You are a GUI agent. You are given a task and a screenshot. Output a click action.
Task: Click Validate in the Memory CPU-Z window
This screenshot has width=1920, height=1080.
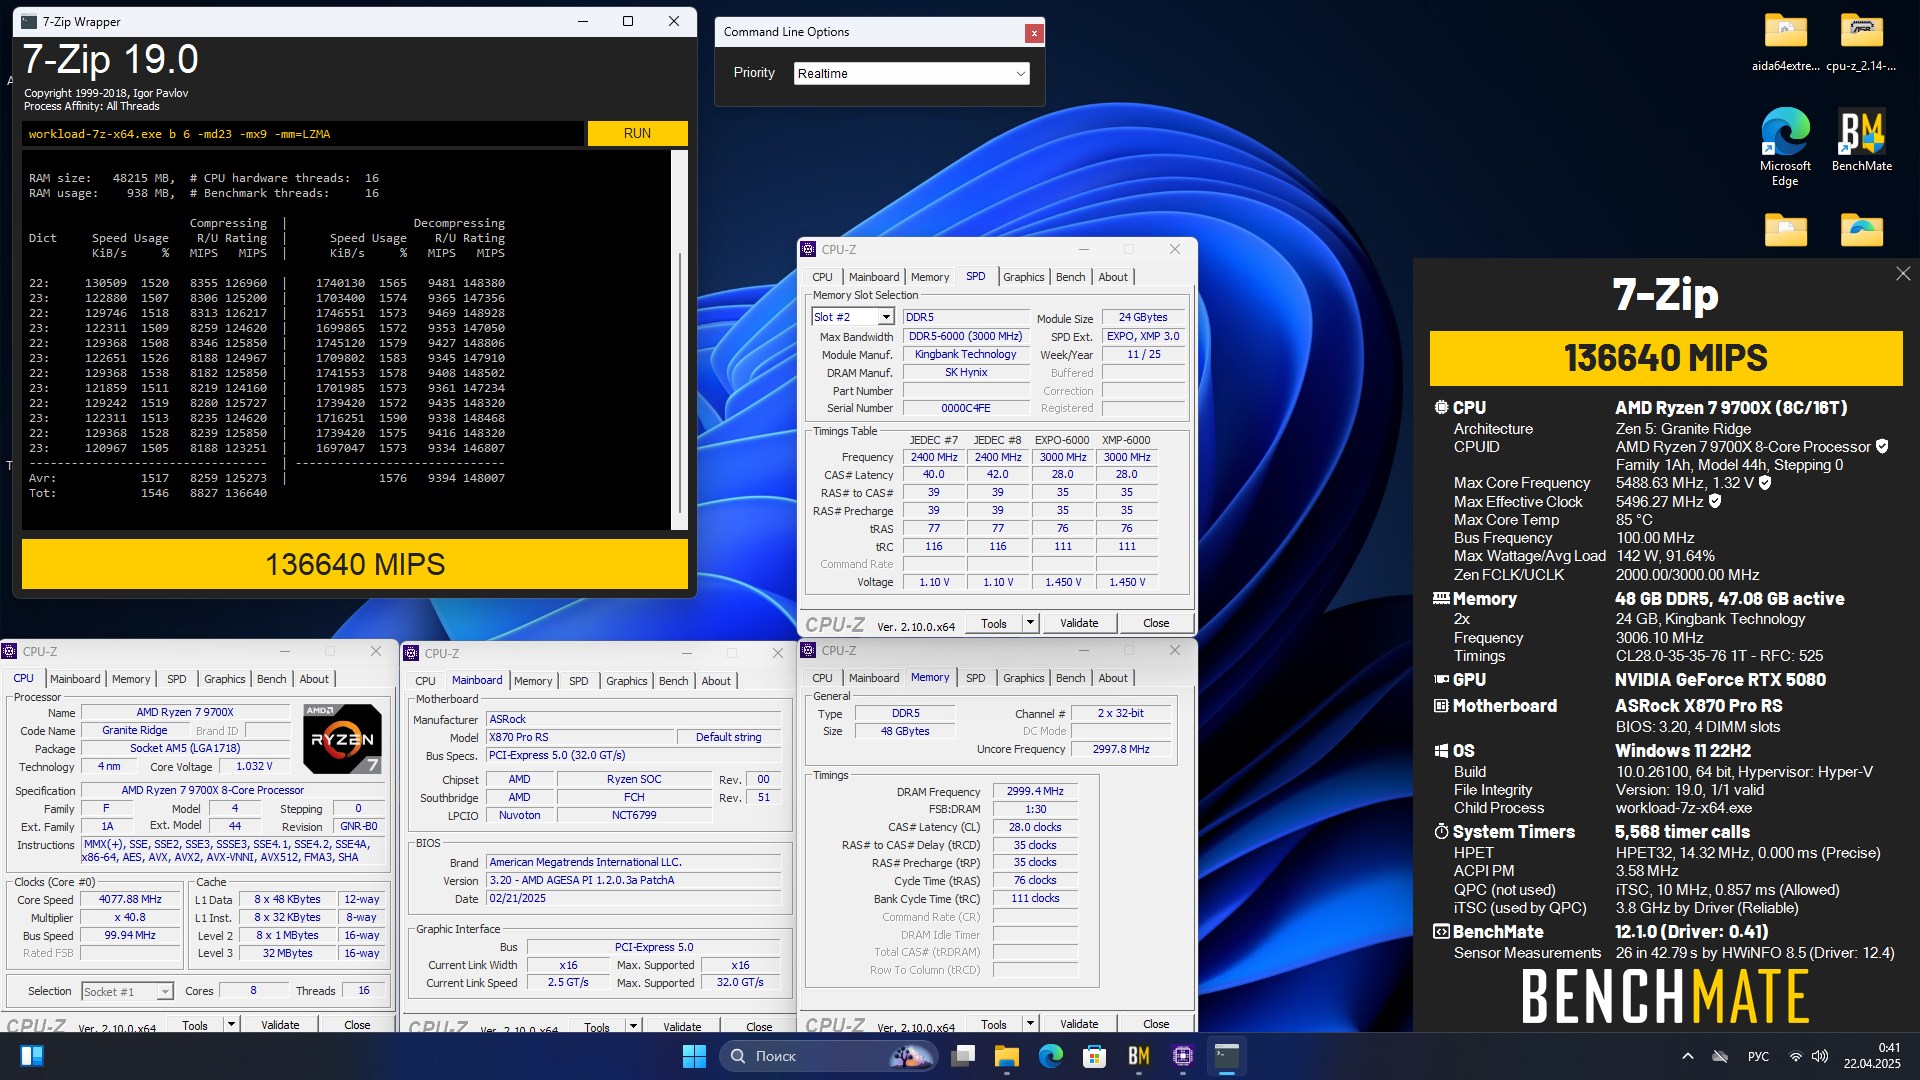pos(1079,1024)
